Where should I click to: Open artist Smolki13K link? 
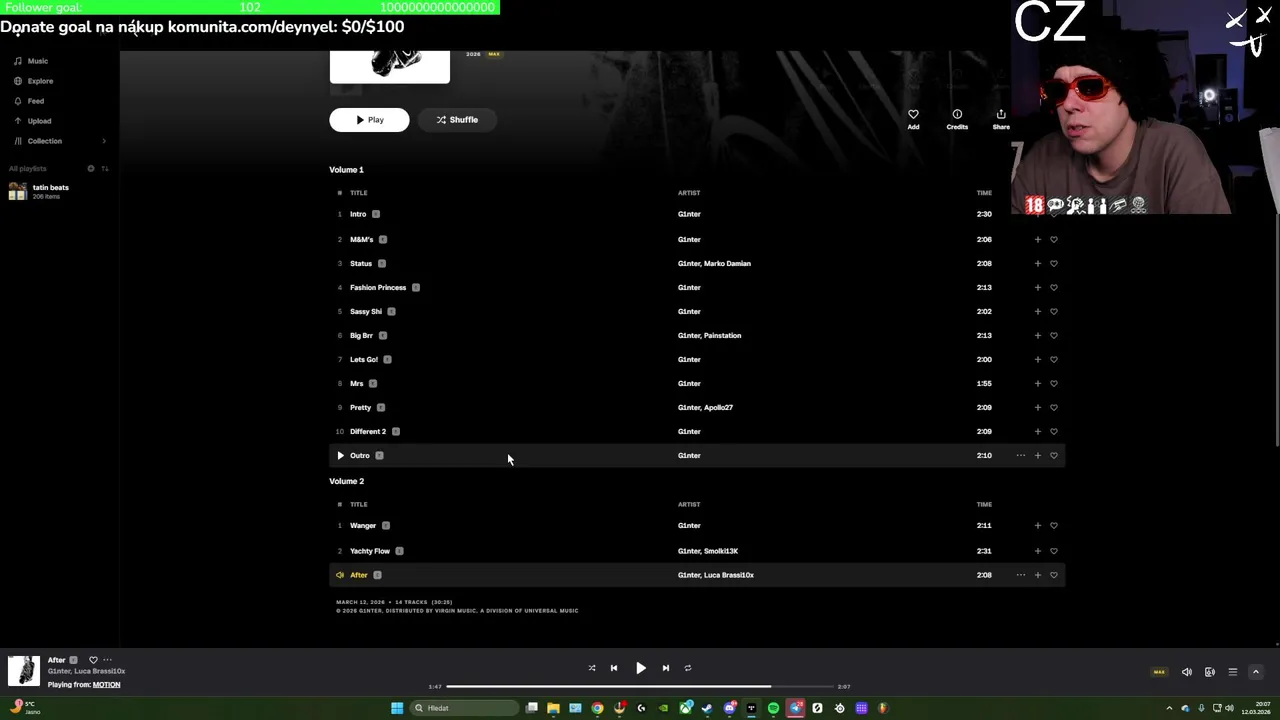(721, 551)
